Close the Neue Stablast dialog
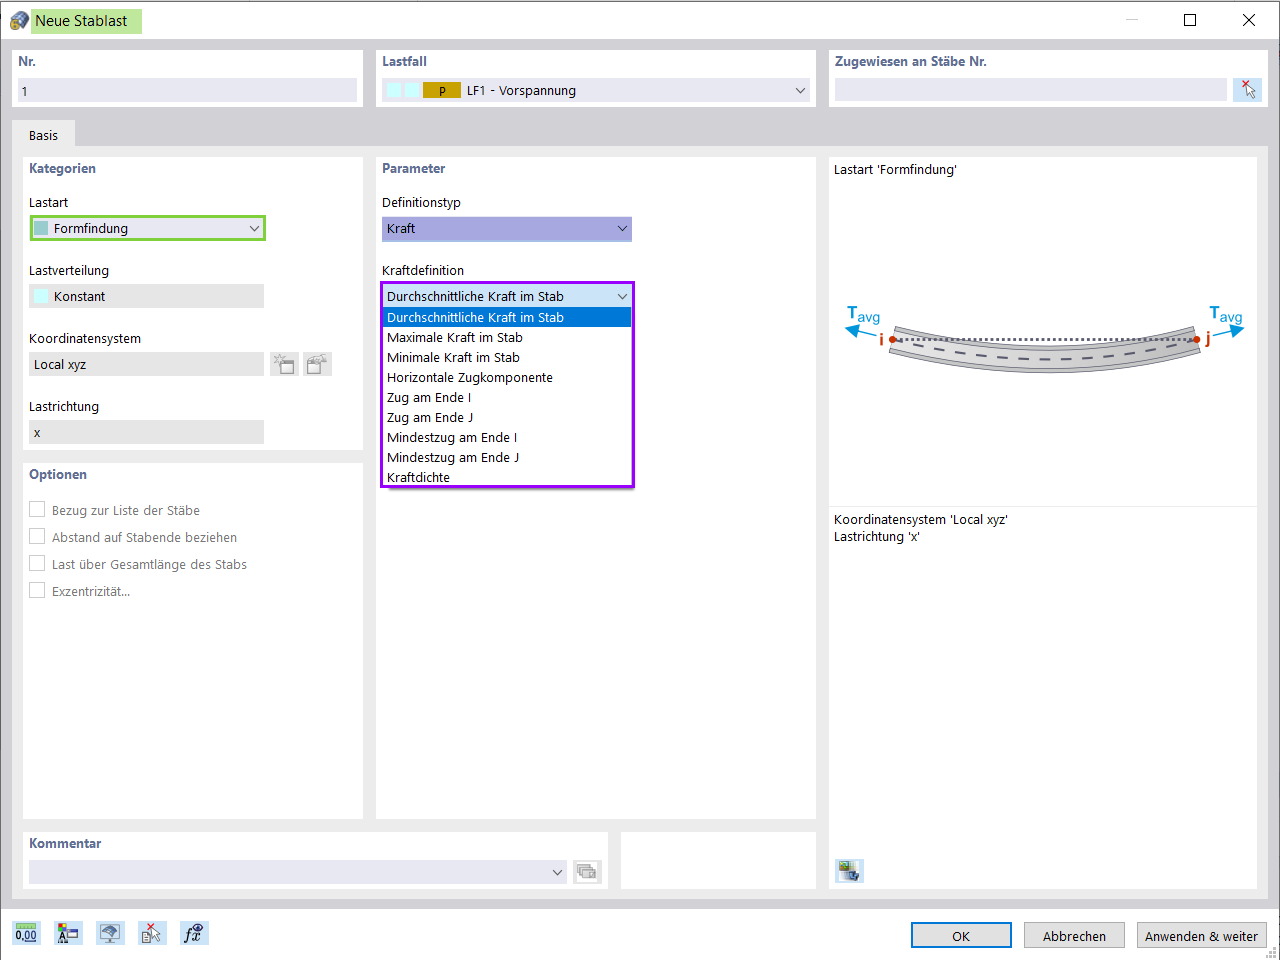The width and height of the screenshot is (1280, 960). (x=1249, y=20)
